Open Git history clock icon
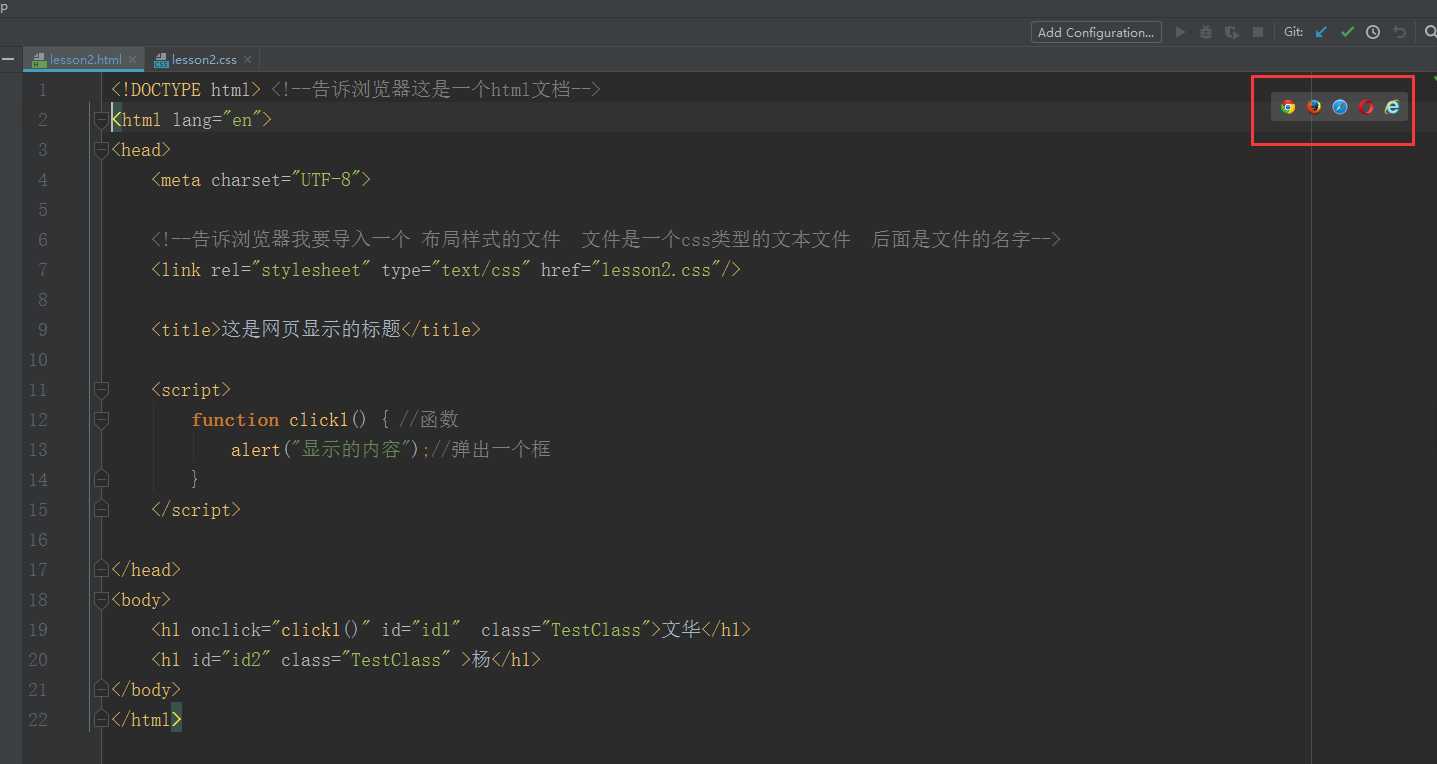The height and width of the screenshot is (764, 1437). (x=1373, y=32)
